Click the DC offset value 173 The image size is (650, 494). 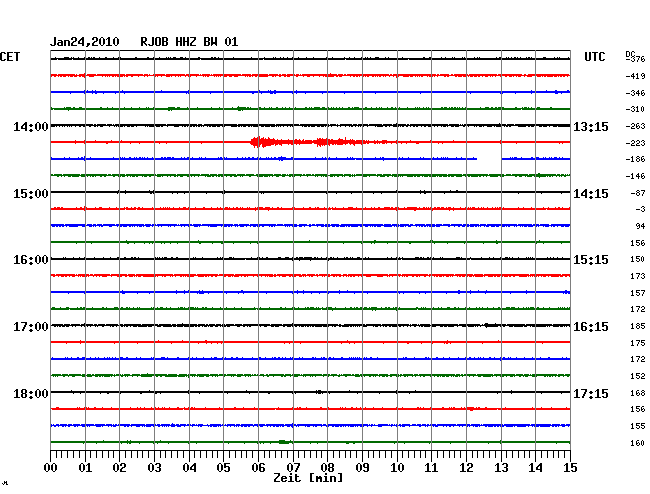coord(638,276)
